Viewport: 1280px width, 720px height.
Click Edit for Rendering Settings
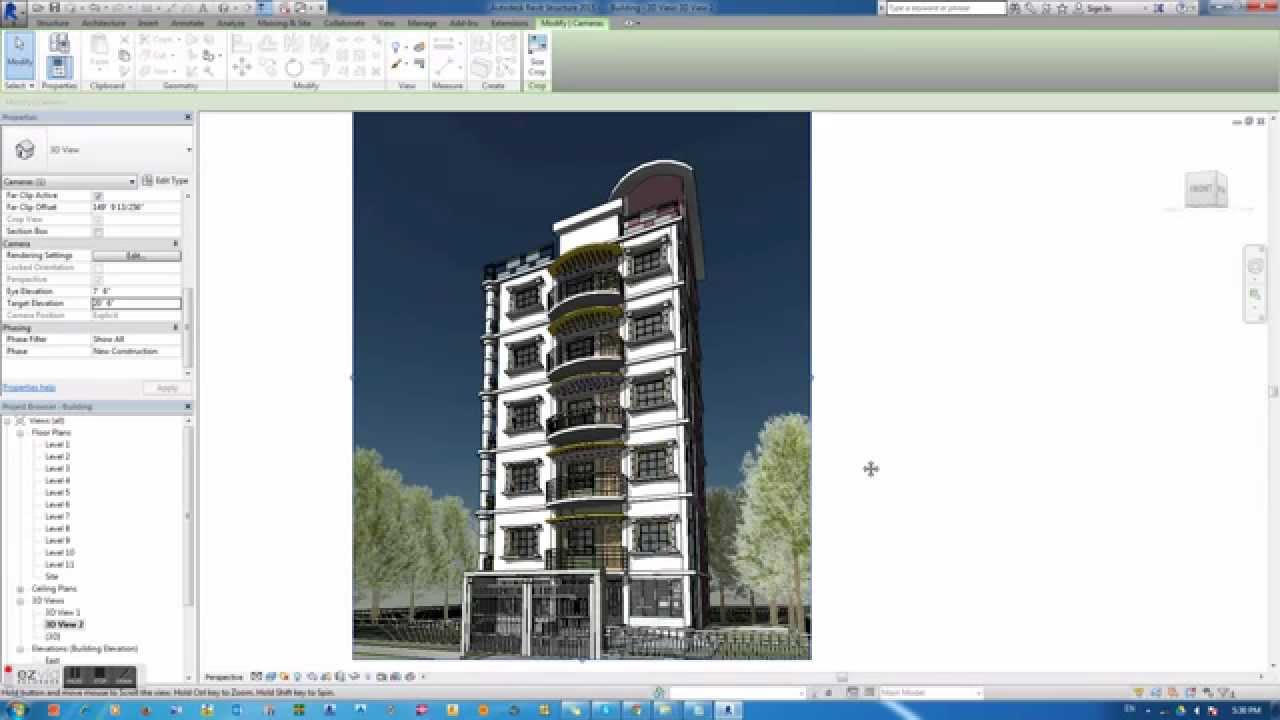pos(136,255)
